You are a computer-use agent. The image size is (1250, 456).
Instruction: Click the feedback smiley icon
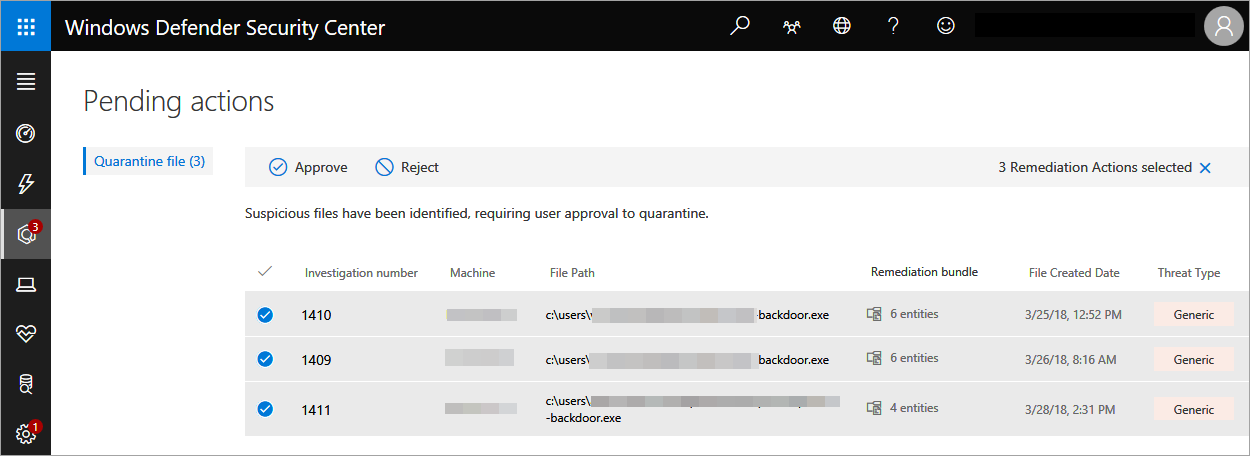pos(945,27)
